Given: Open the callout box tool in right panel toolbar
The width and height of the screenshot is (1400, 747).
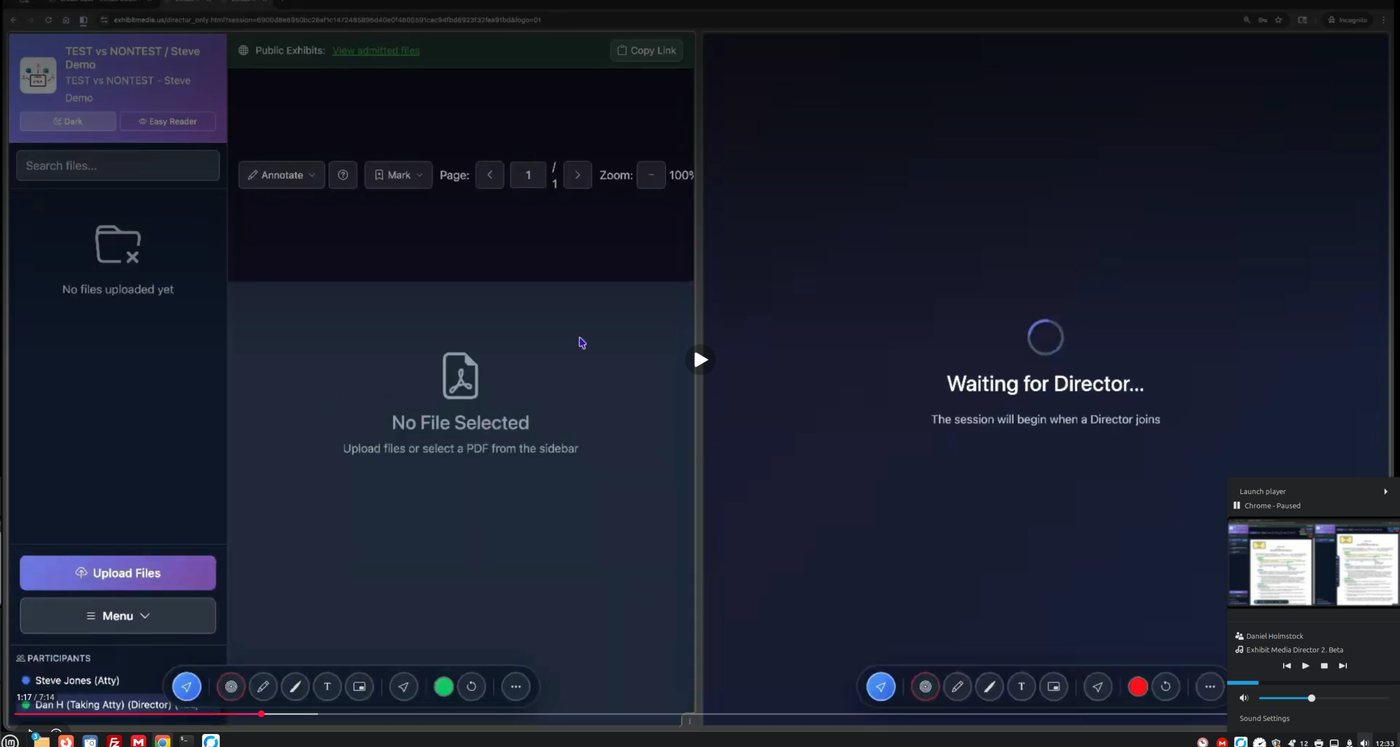Looking at the screenshot, I should tap(1053, 687).
